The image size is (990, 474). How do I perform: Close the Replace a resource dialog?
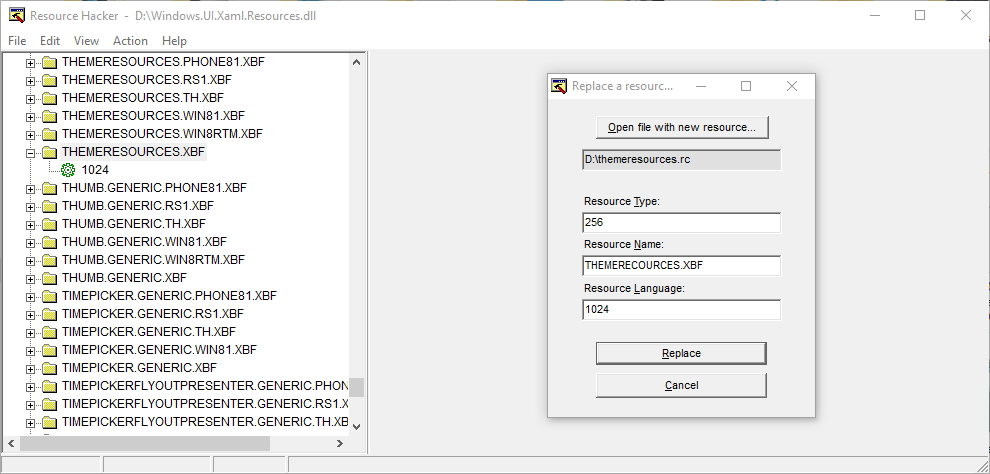pyautogui.click(x=792, y=86)
